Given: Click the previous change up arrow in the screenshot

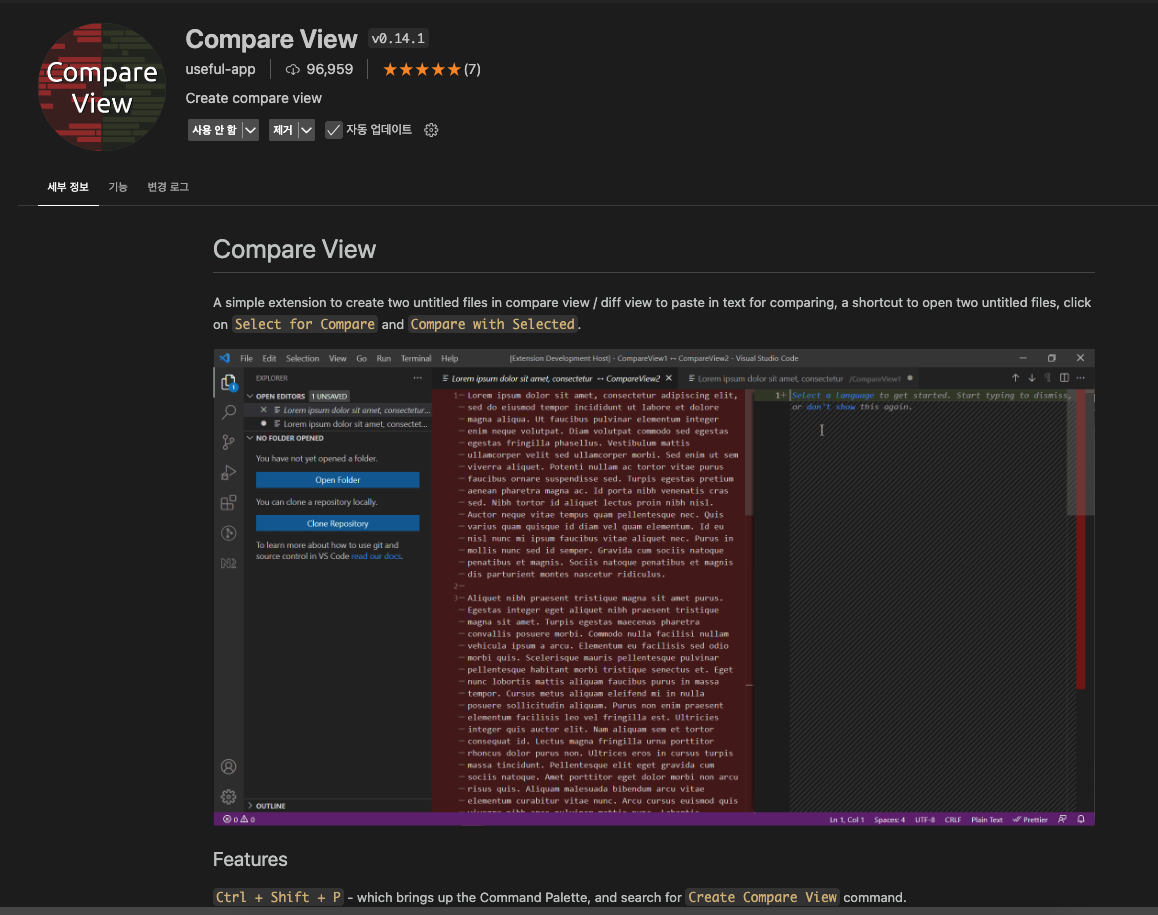Looking at the screenshot, I should [x=1015, y=378].
